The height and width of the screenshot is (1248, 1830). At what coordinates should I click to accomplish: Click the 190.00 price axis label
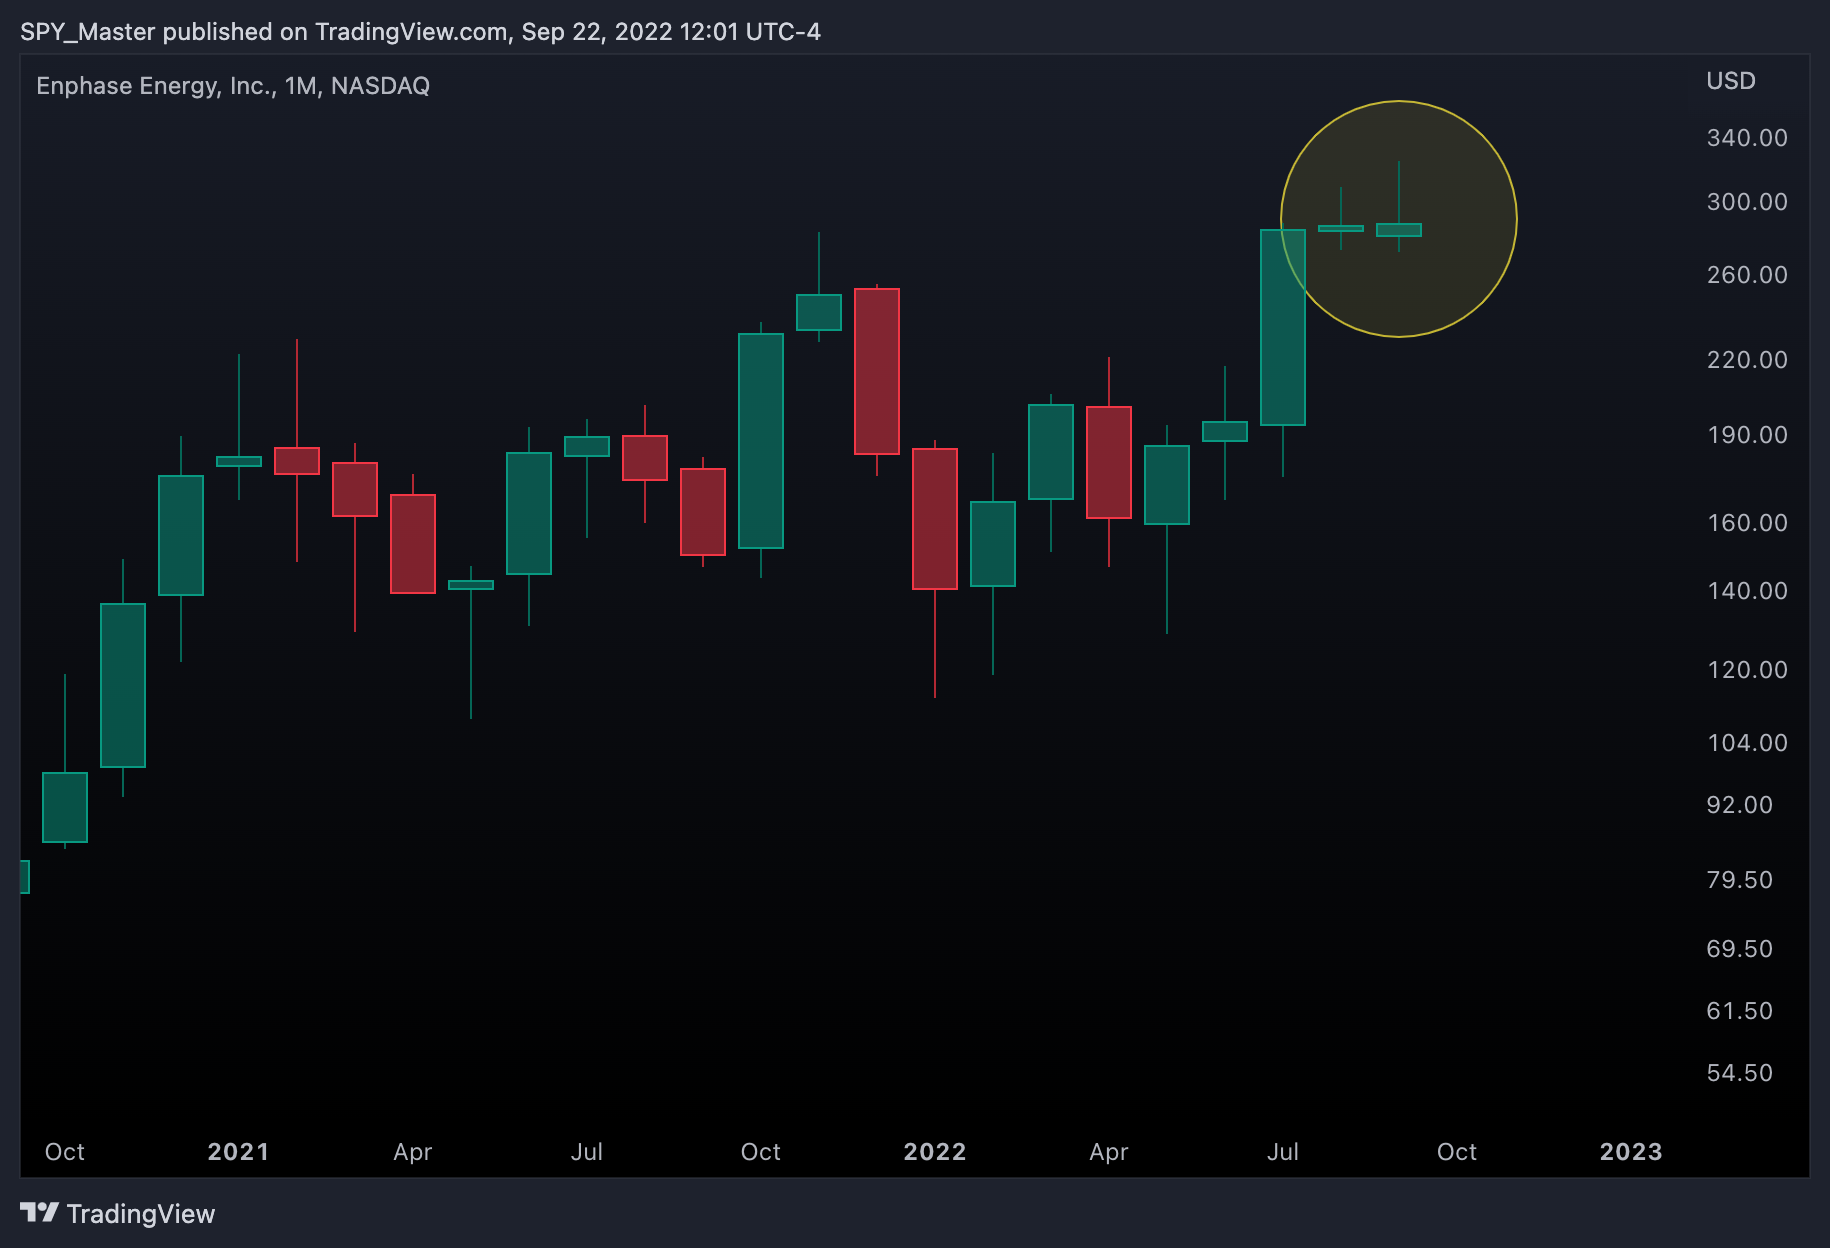[x=1747, y=435]
